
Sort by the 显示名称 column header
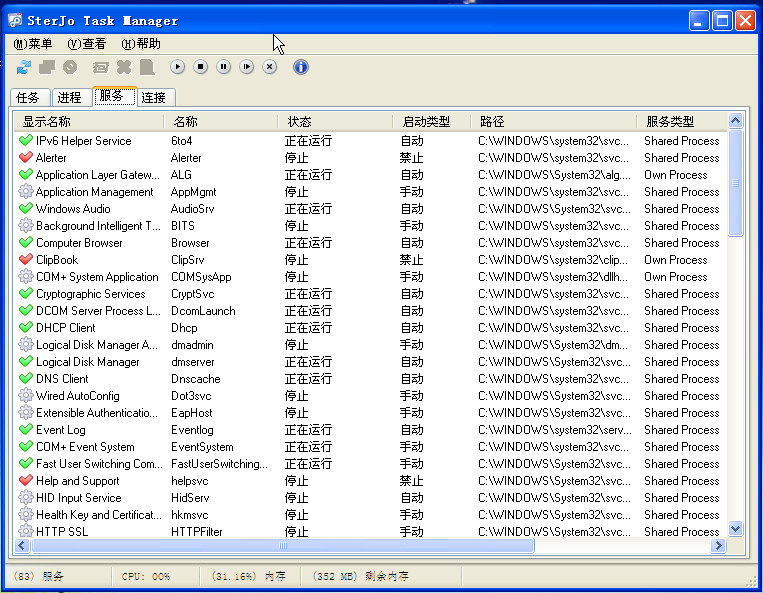point(89,121)
